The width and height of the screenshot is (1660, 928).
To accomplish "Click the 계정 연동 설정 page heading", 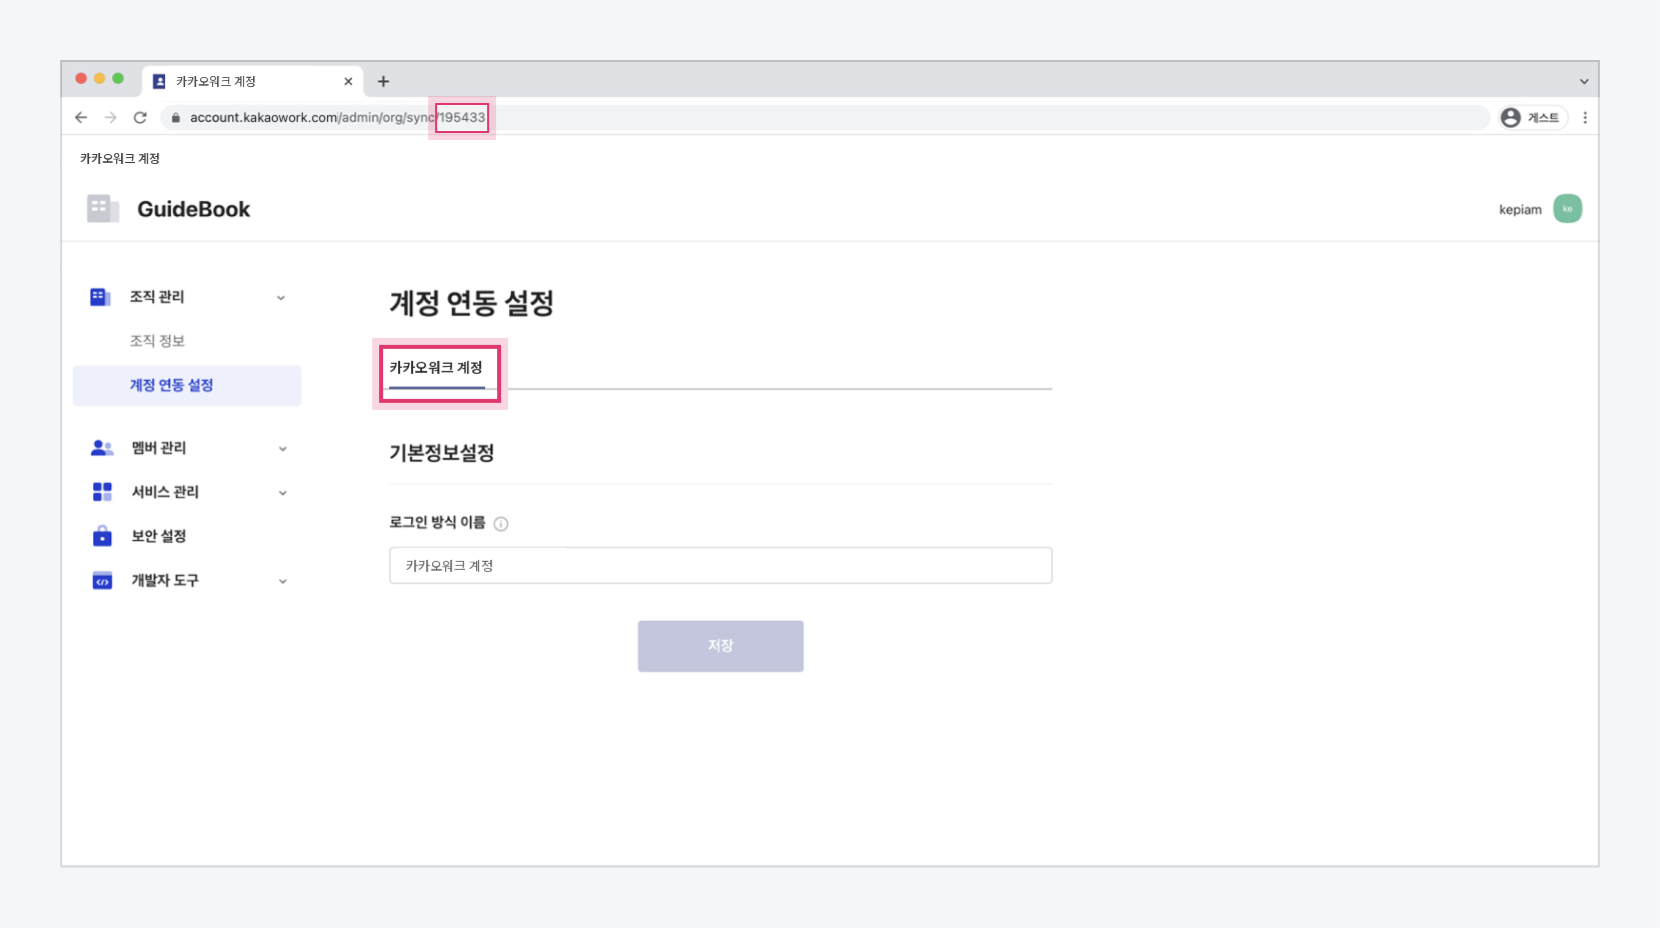I will click(x=471, y=303).
